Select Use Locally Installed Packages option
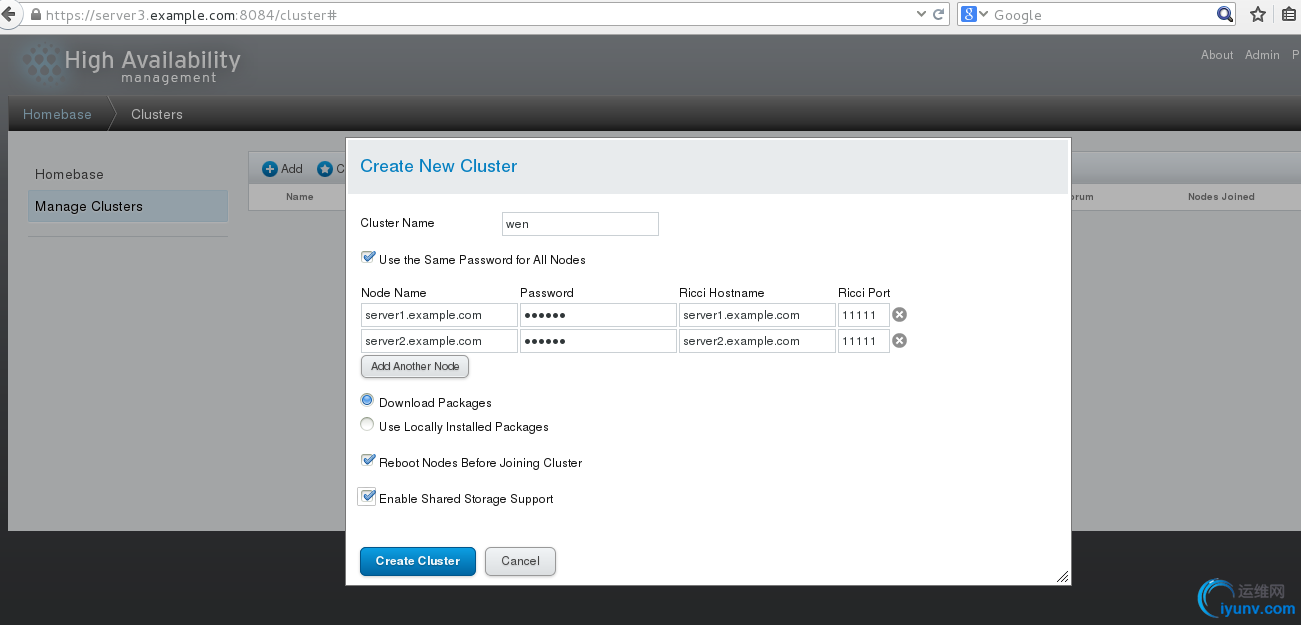The width and height of the screenshot is (1301, 625). [x=367, y=425]
